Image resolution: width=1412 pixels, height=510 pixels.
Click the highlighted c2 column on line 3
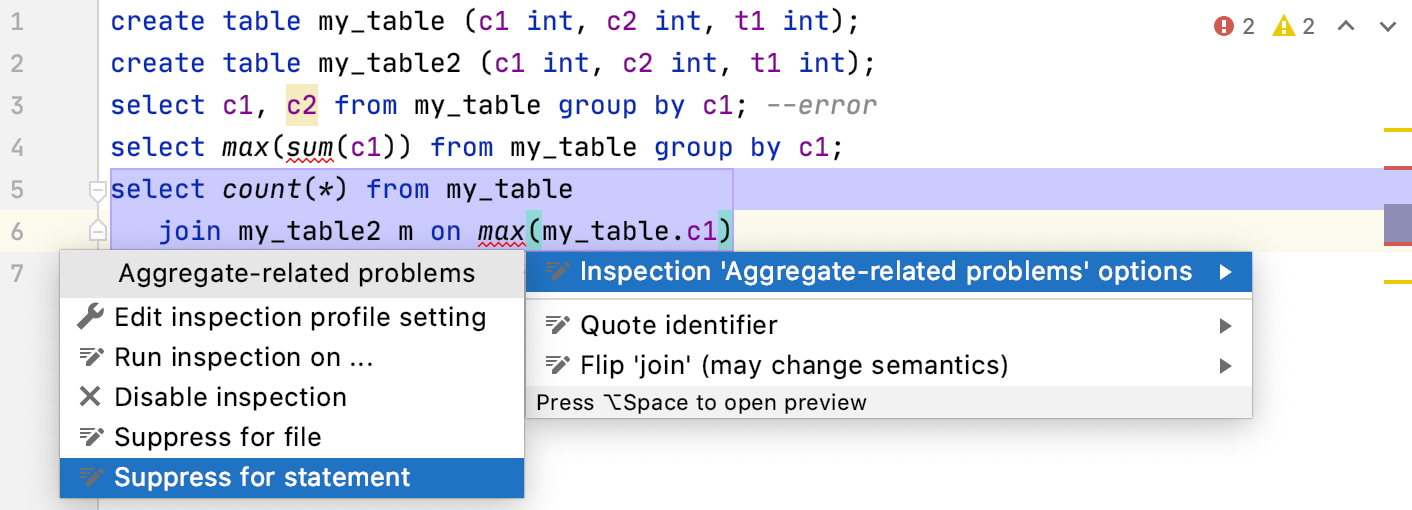click(x=302, y=105)
